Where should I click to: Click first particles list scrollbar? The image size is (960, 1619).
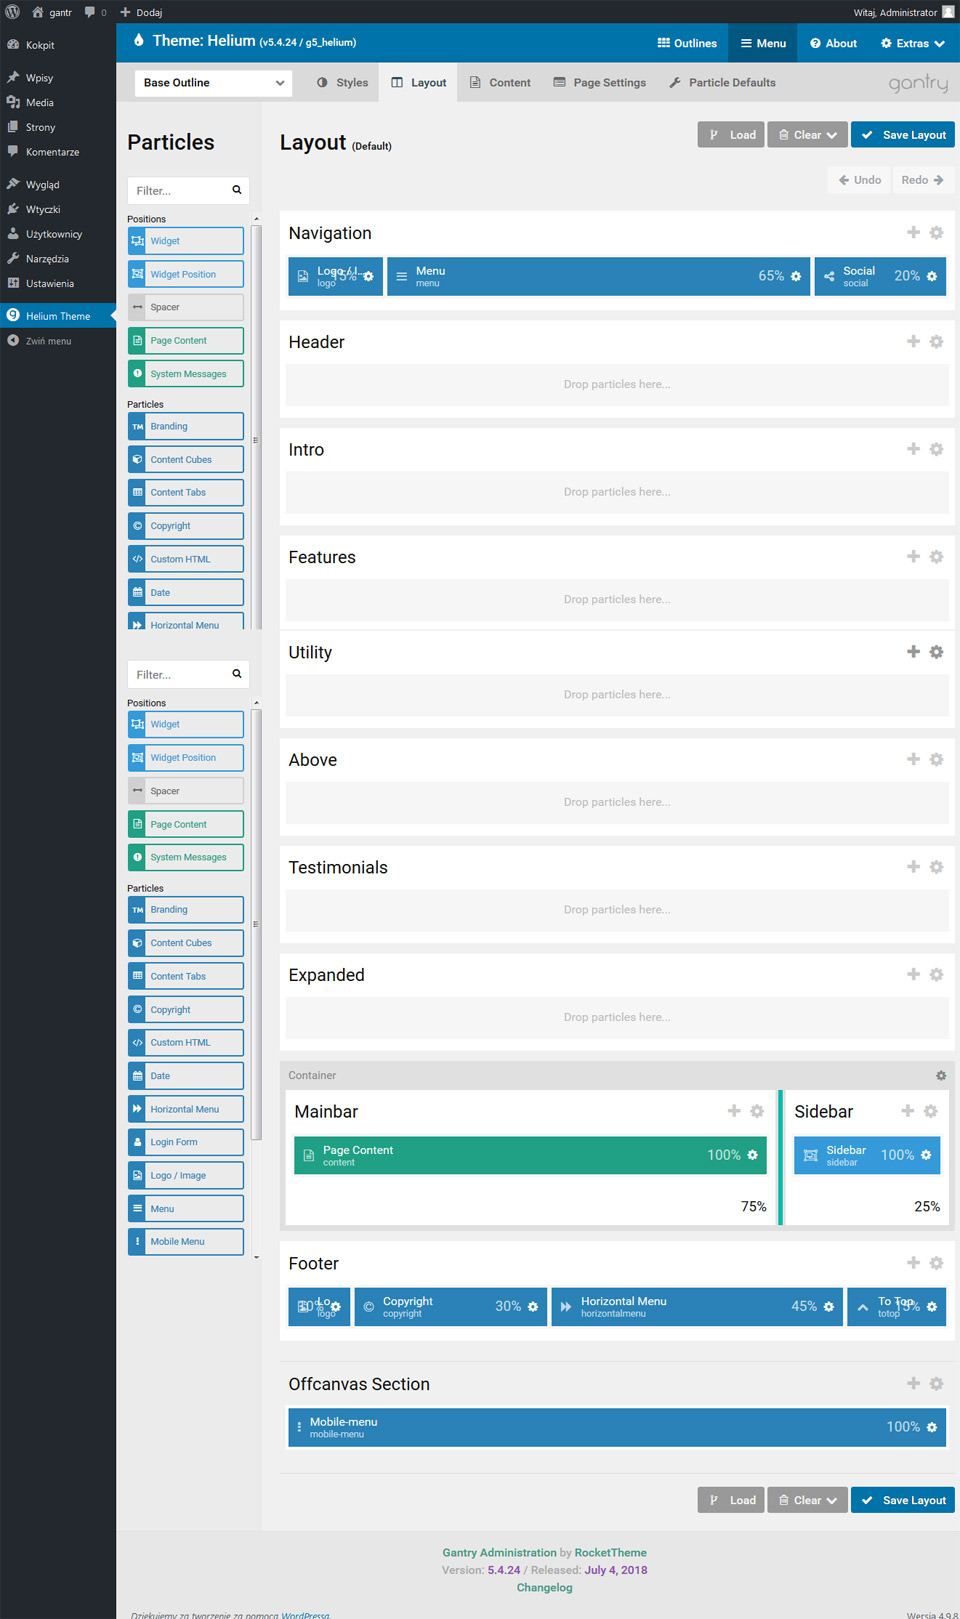coord(256,425)
